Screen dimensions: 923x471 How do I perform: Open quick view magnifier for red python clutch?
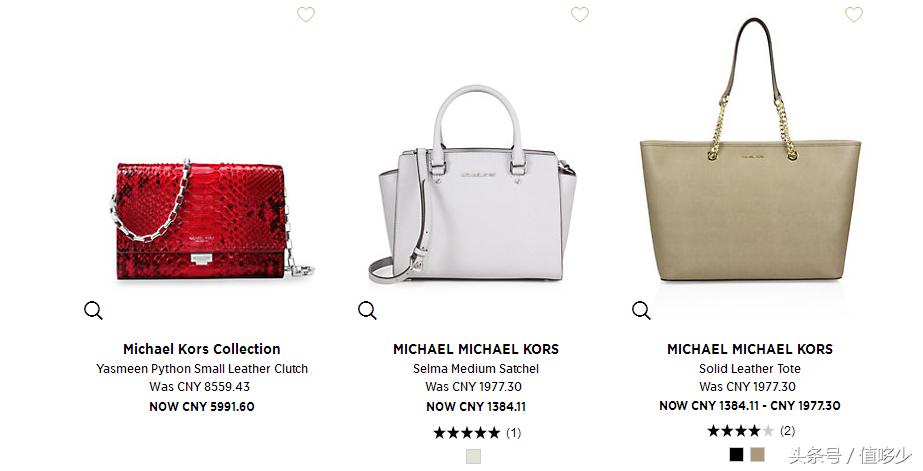pos(93,310)
